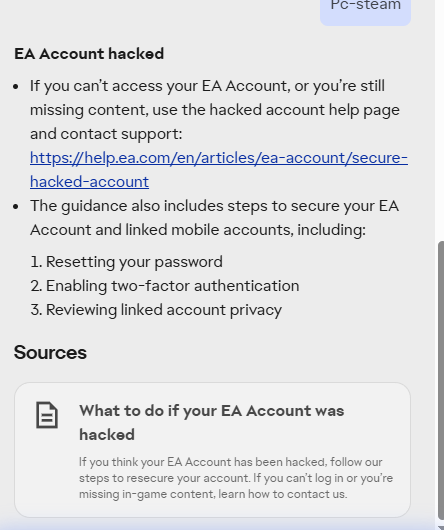Click the scrollbar down arrow at the bottom
The width and height of the screenshot is (444, 530).
click(x=441, y=528)
